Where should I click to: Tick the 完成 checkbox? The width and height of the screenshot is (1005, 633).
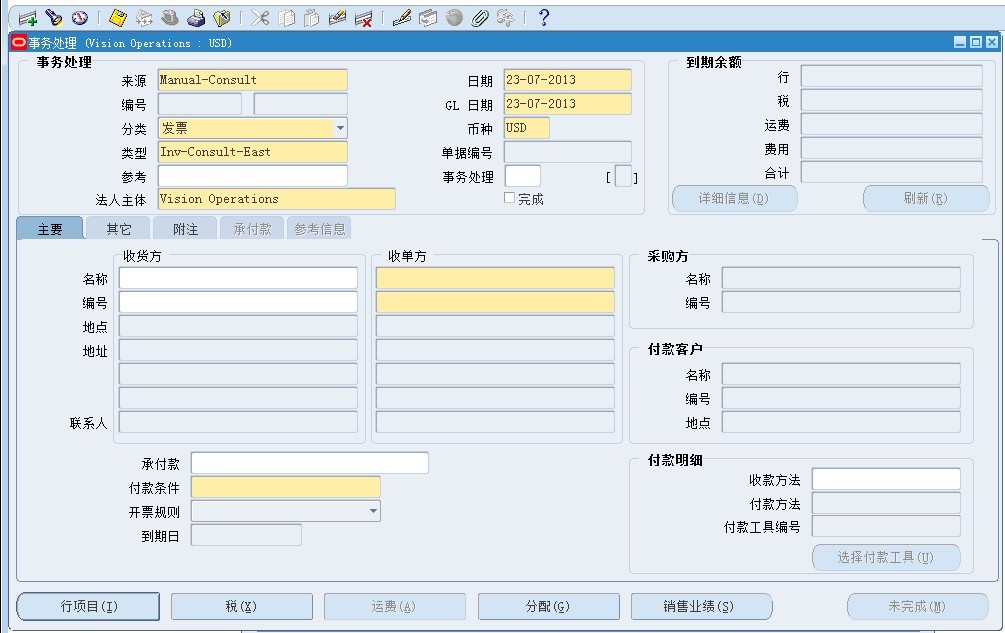pos(510,198)
